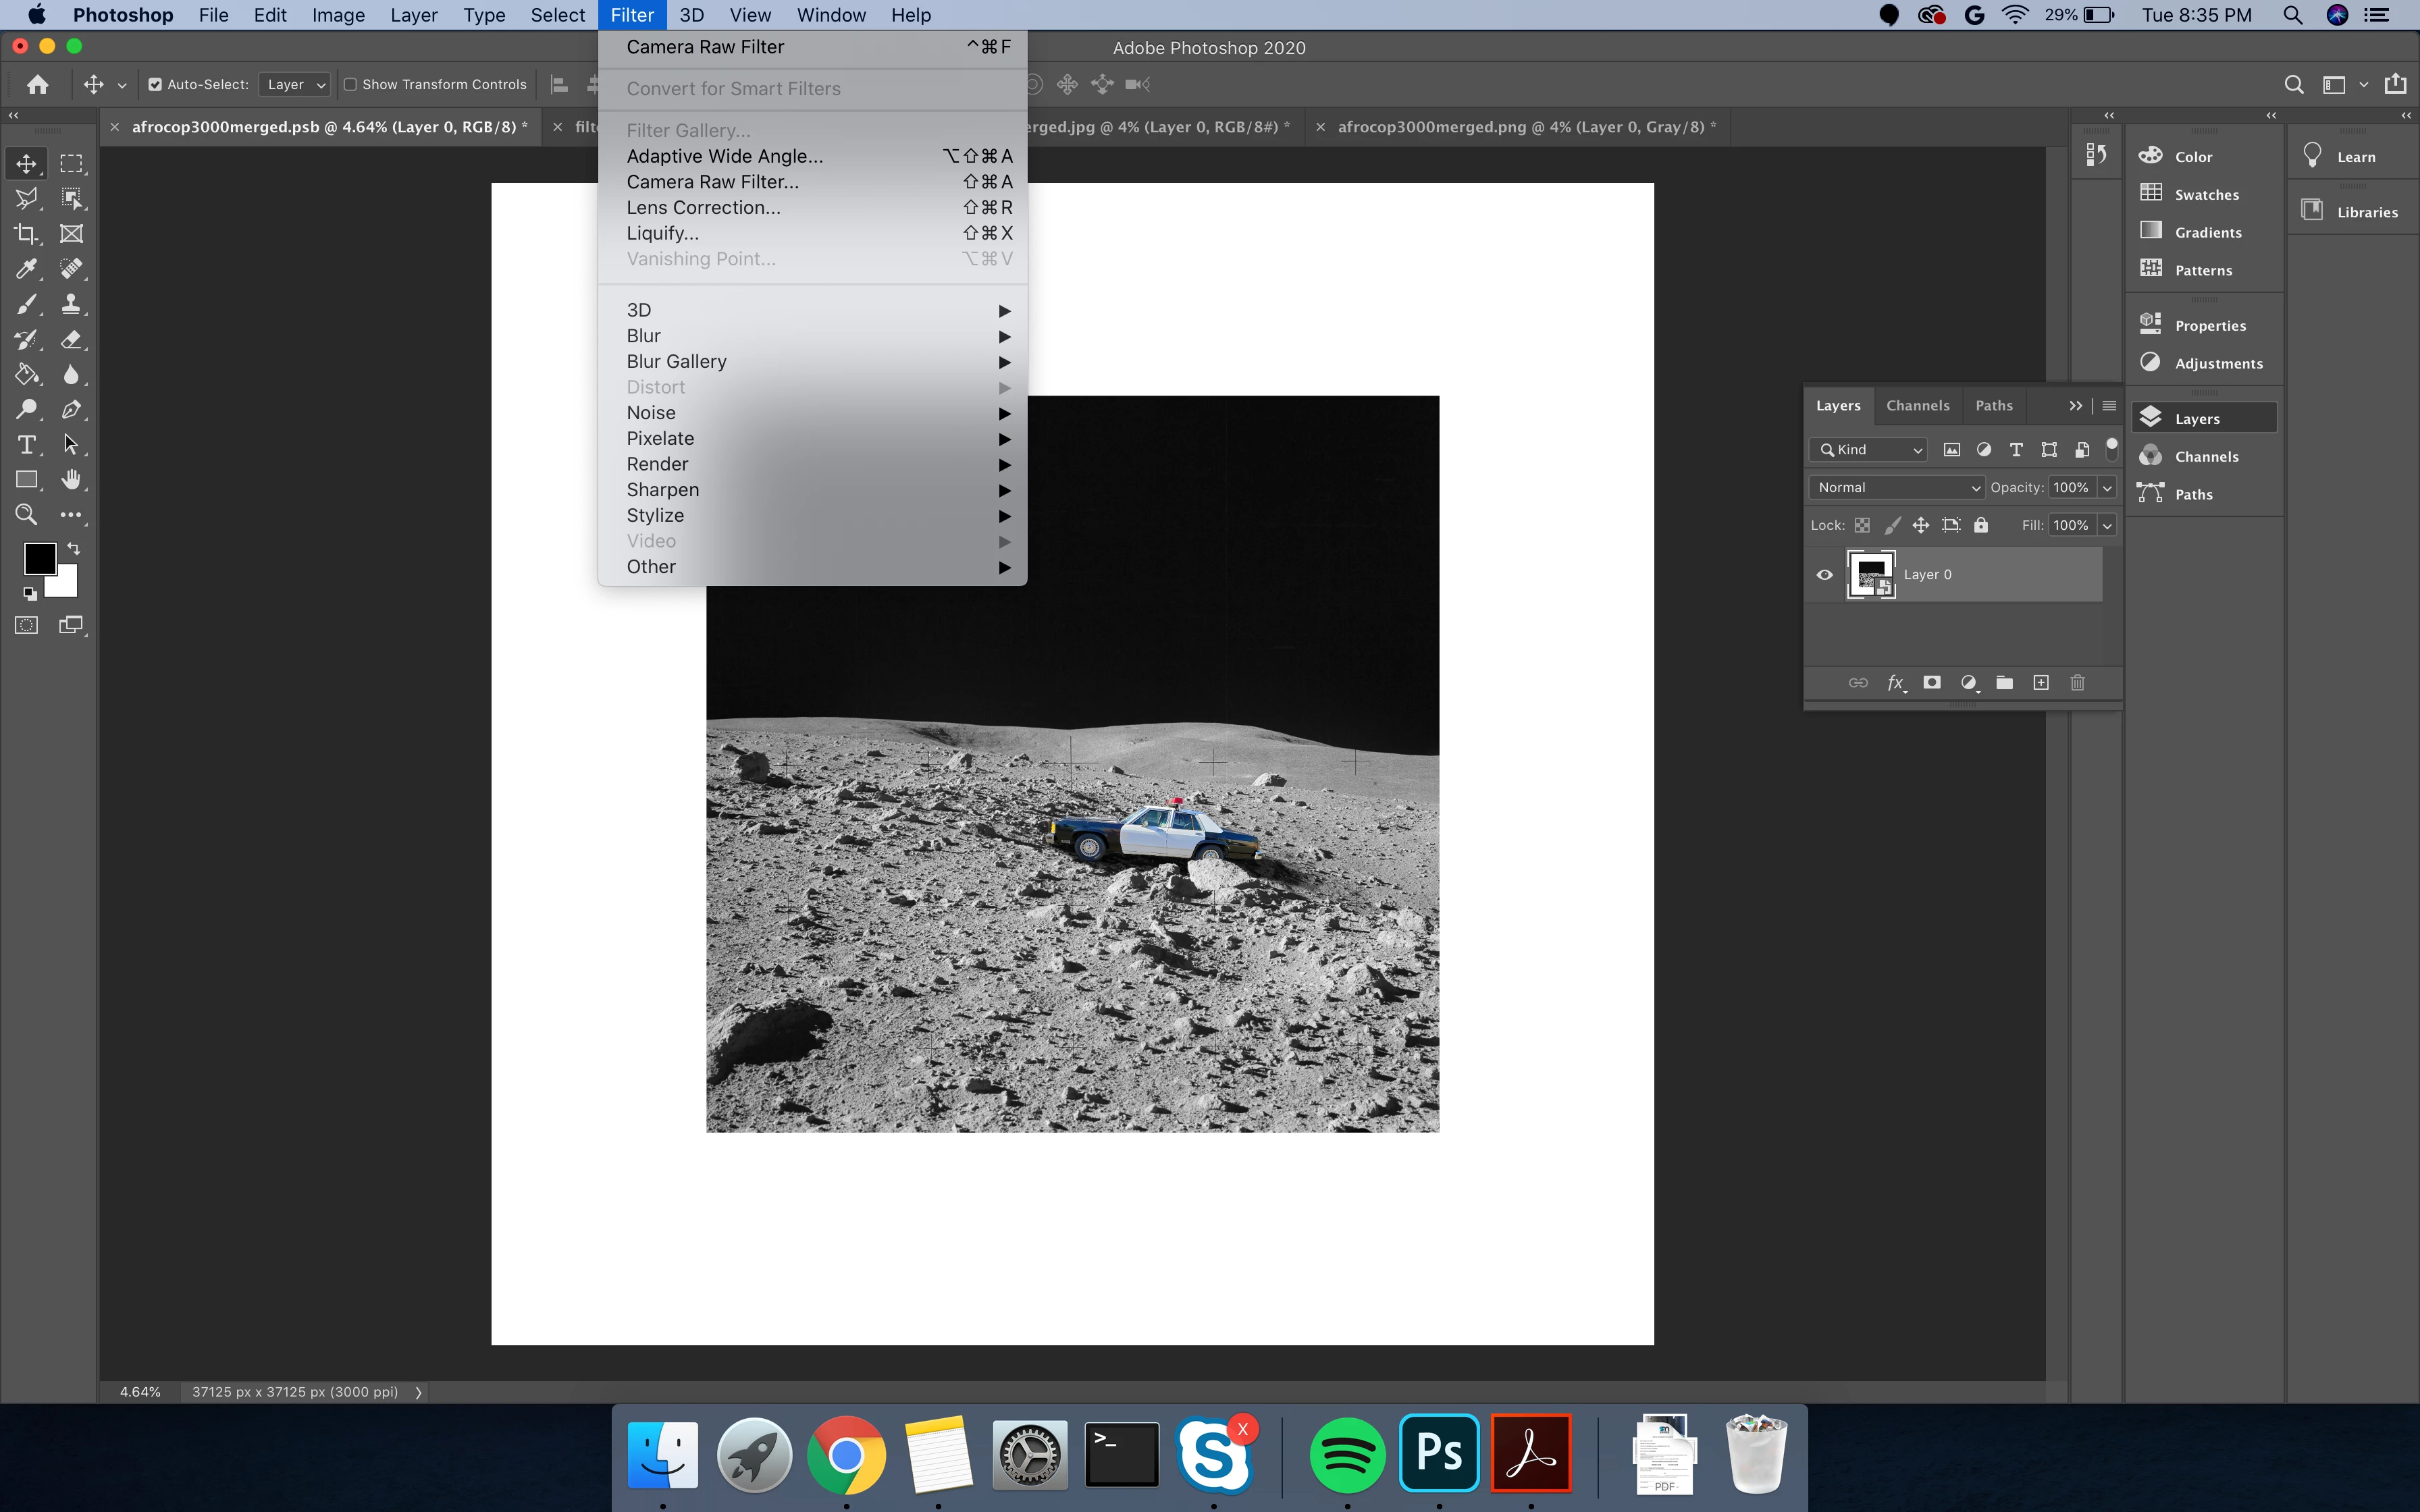Image resolution: width=2420 pixels, height=1512 pixels.
Task: Enable Show Transform Controls checkbox
Action: (350, 85)
